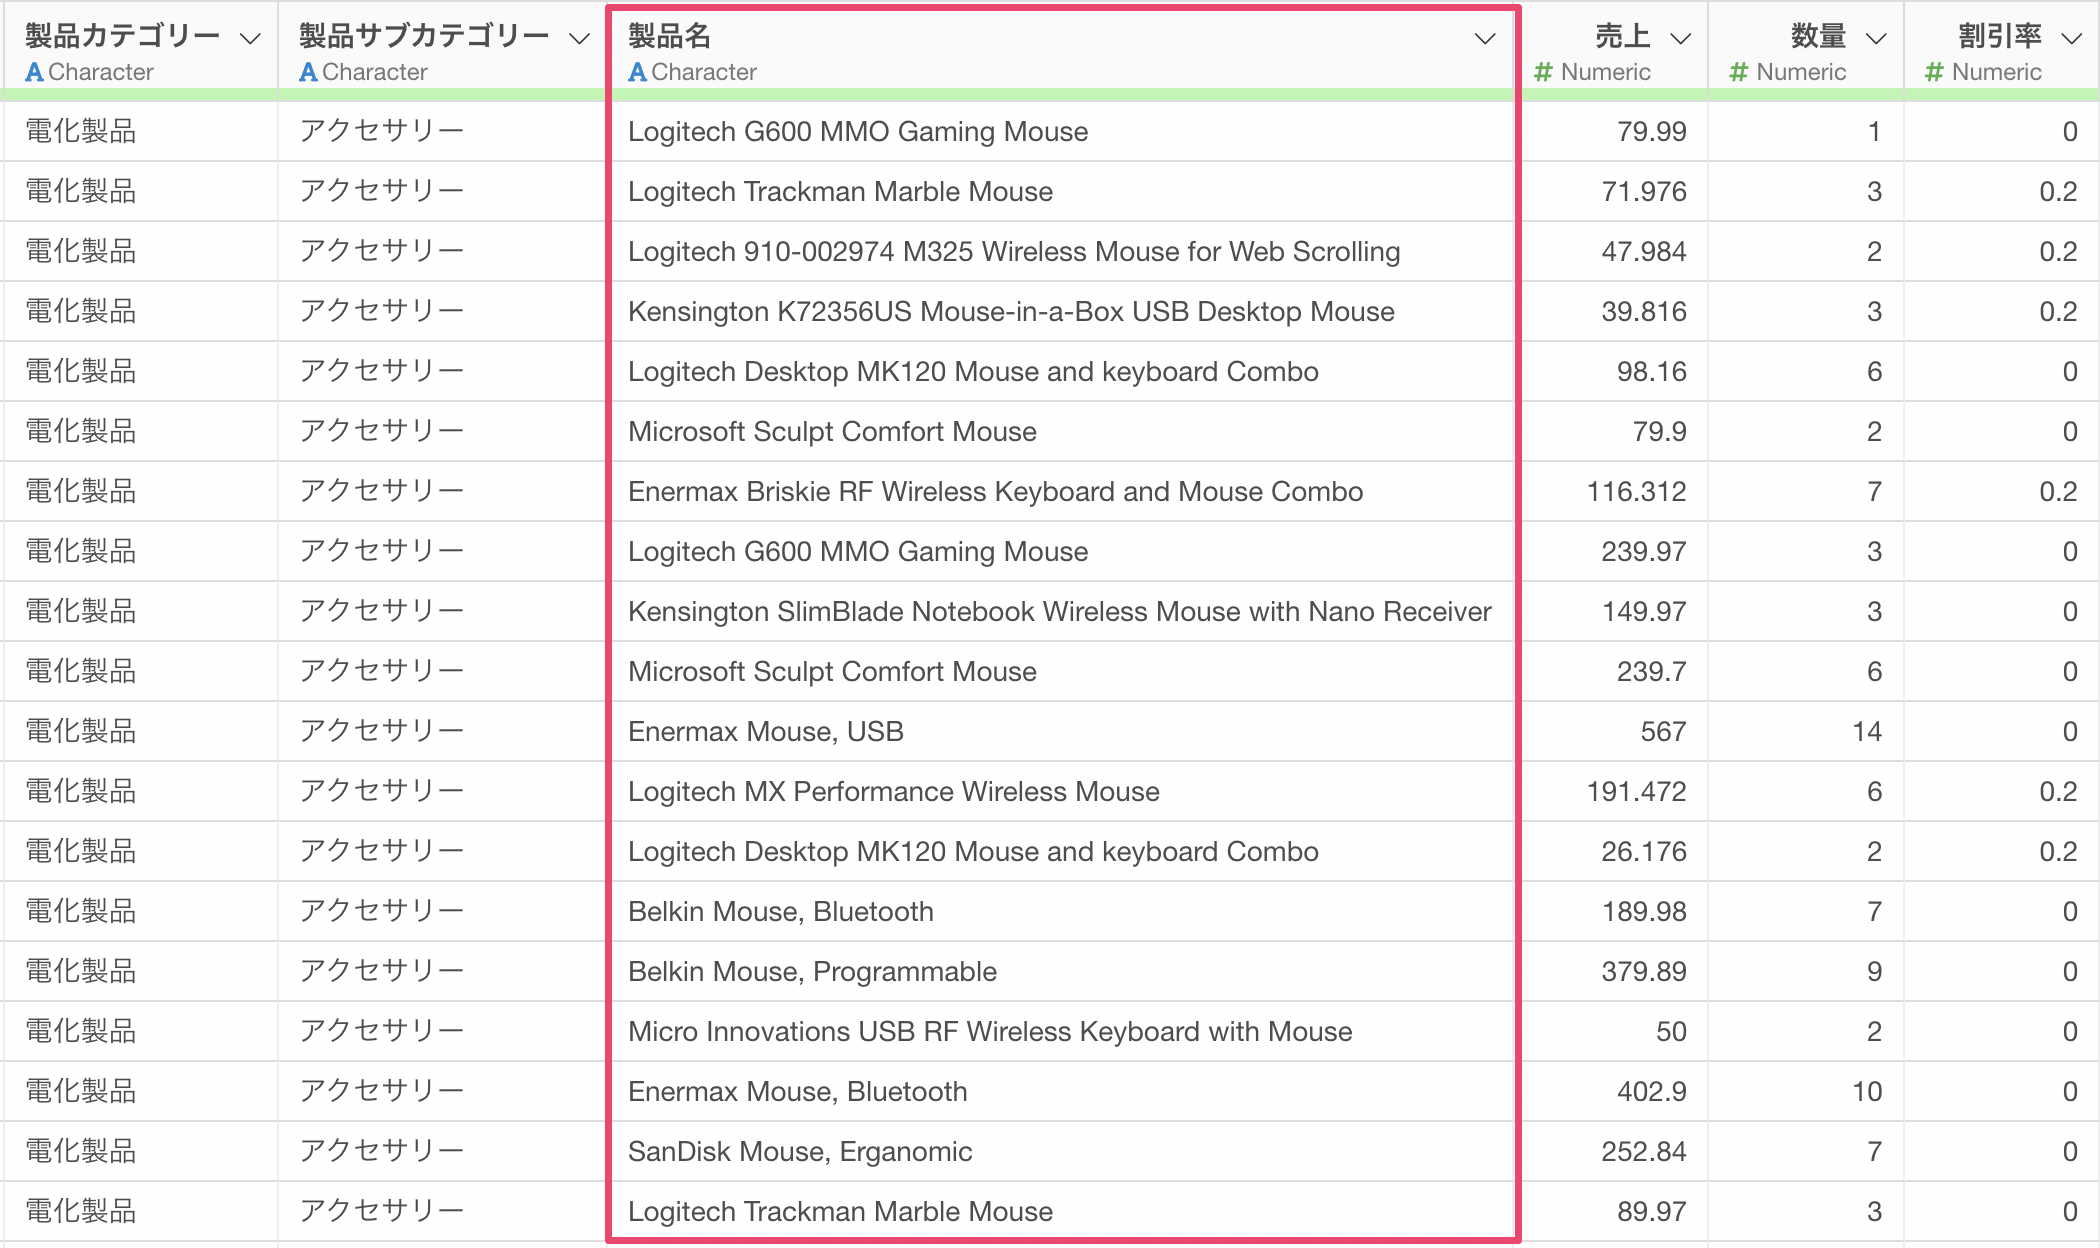Screen dimensions: 2100x1248
Task: Click the cell 'SanDisk Mouse, Erganomic'
Action: click(x=800, y=1152)
